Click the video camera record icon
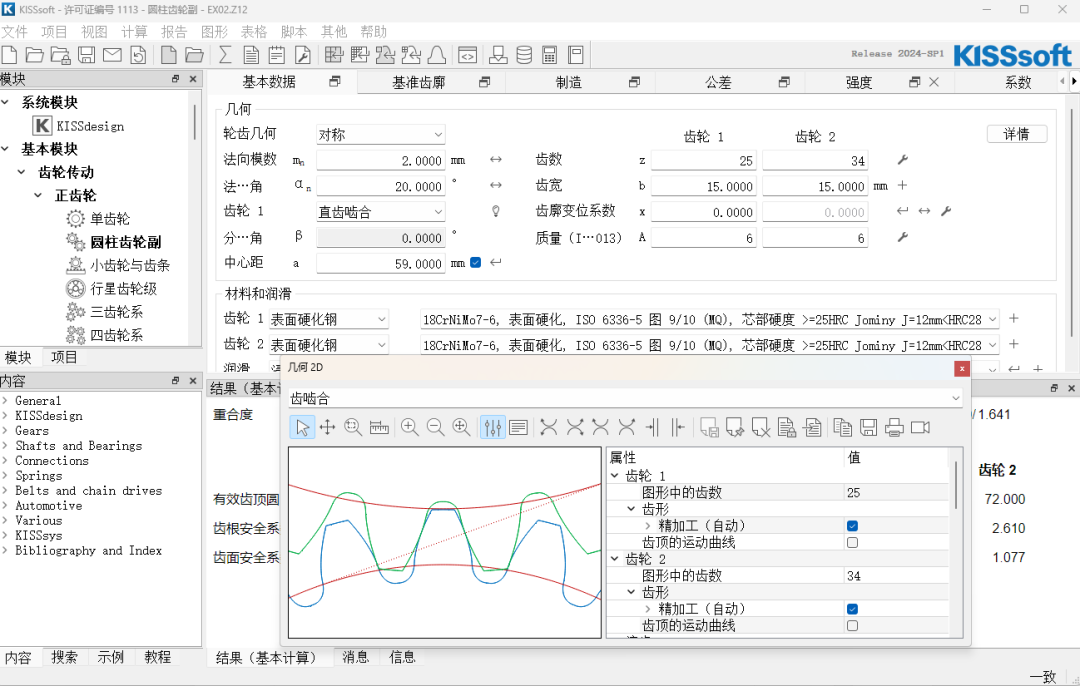 click(920, 428)
